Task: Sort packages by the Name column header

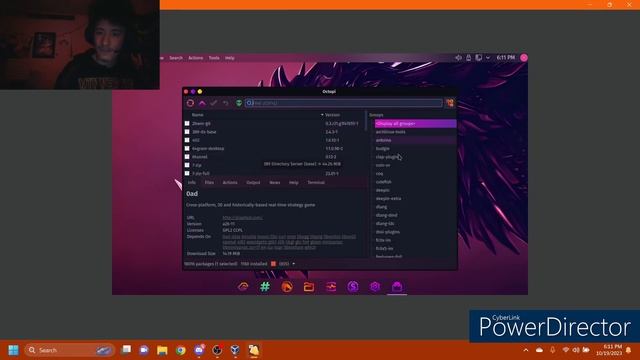Action: point(198,115)
